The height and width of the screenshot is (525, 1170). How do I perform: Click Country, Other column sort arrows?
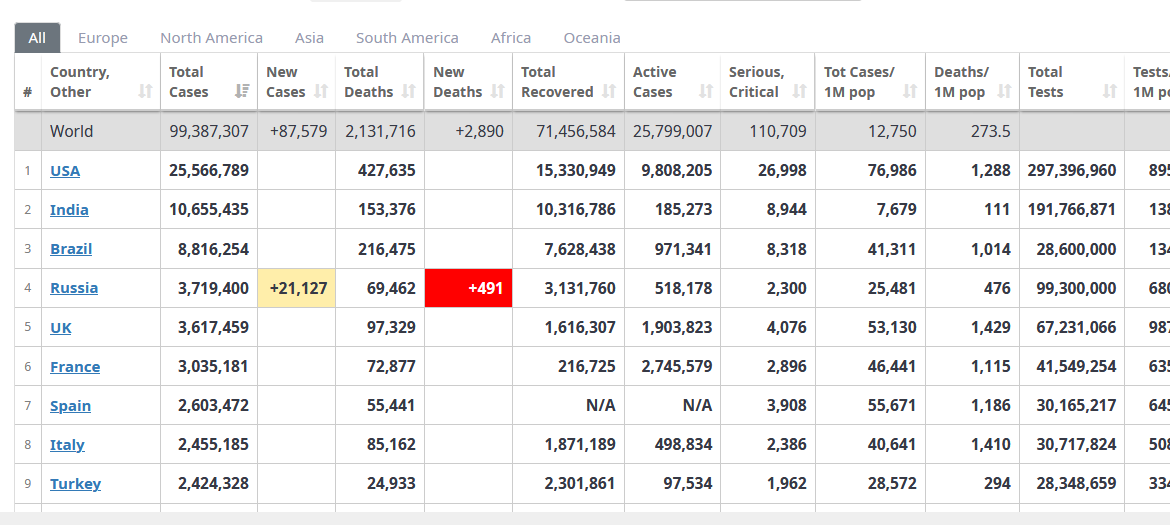click(146, 92)
